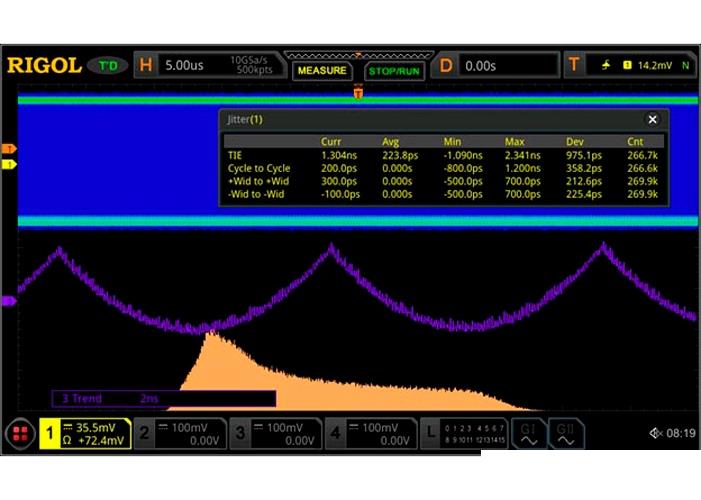The height and width of the screenshot is (500, 701).
Task: Open the function navigation menu icon
Action: [x=19, y=434]
